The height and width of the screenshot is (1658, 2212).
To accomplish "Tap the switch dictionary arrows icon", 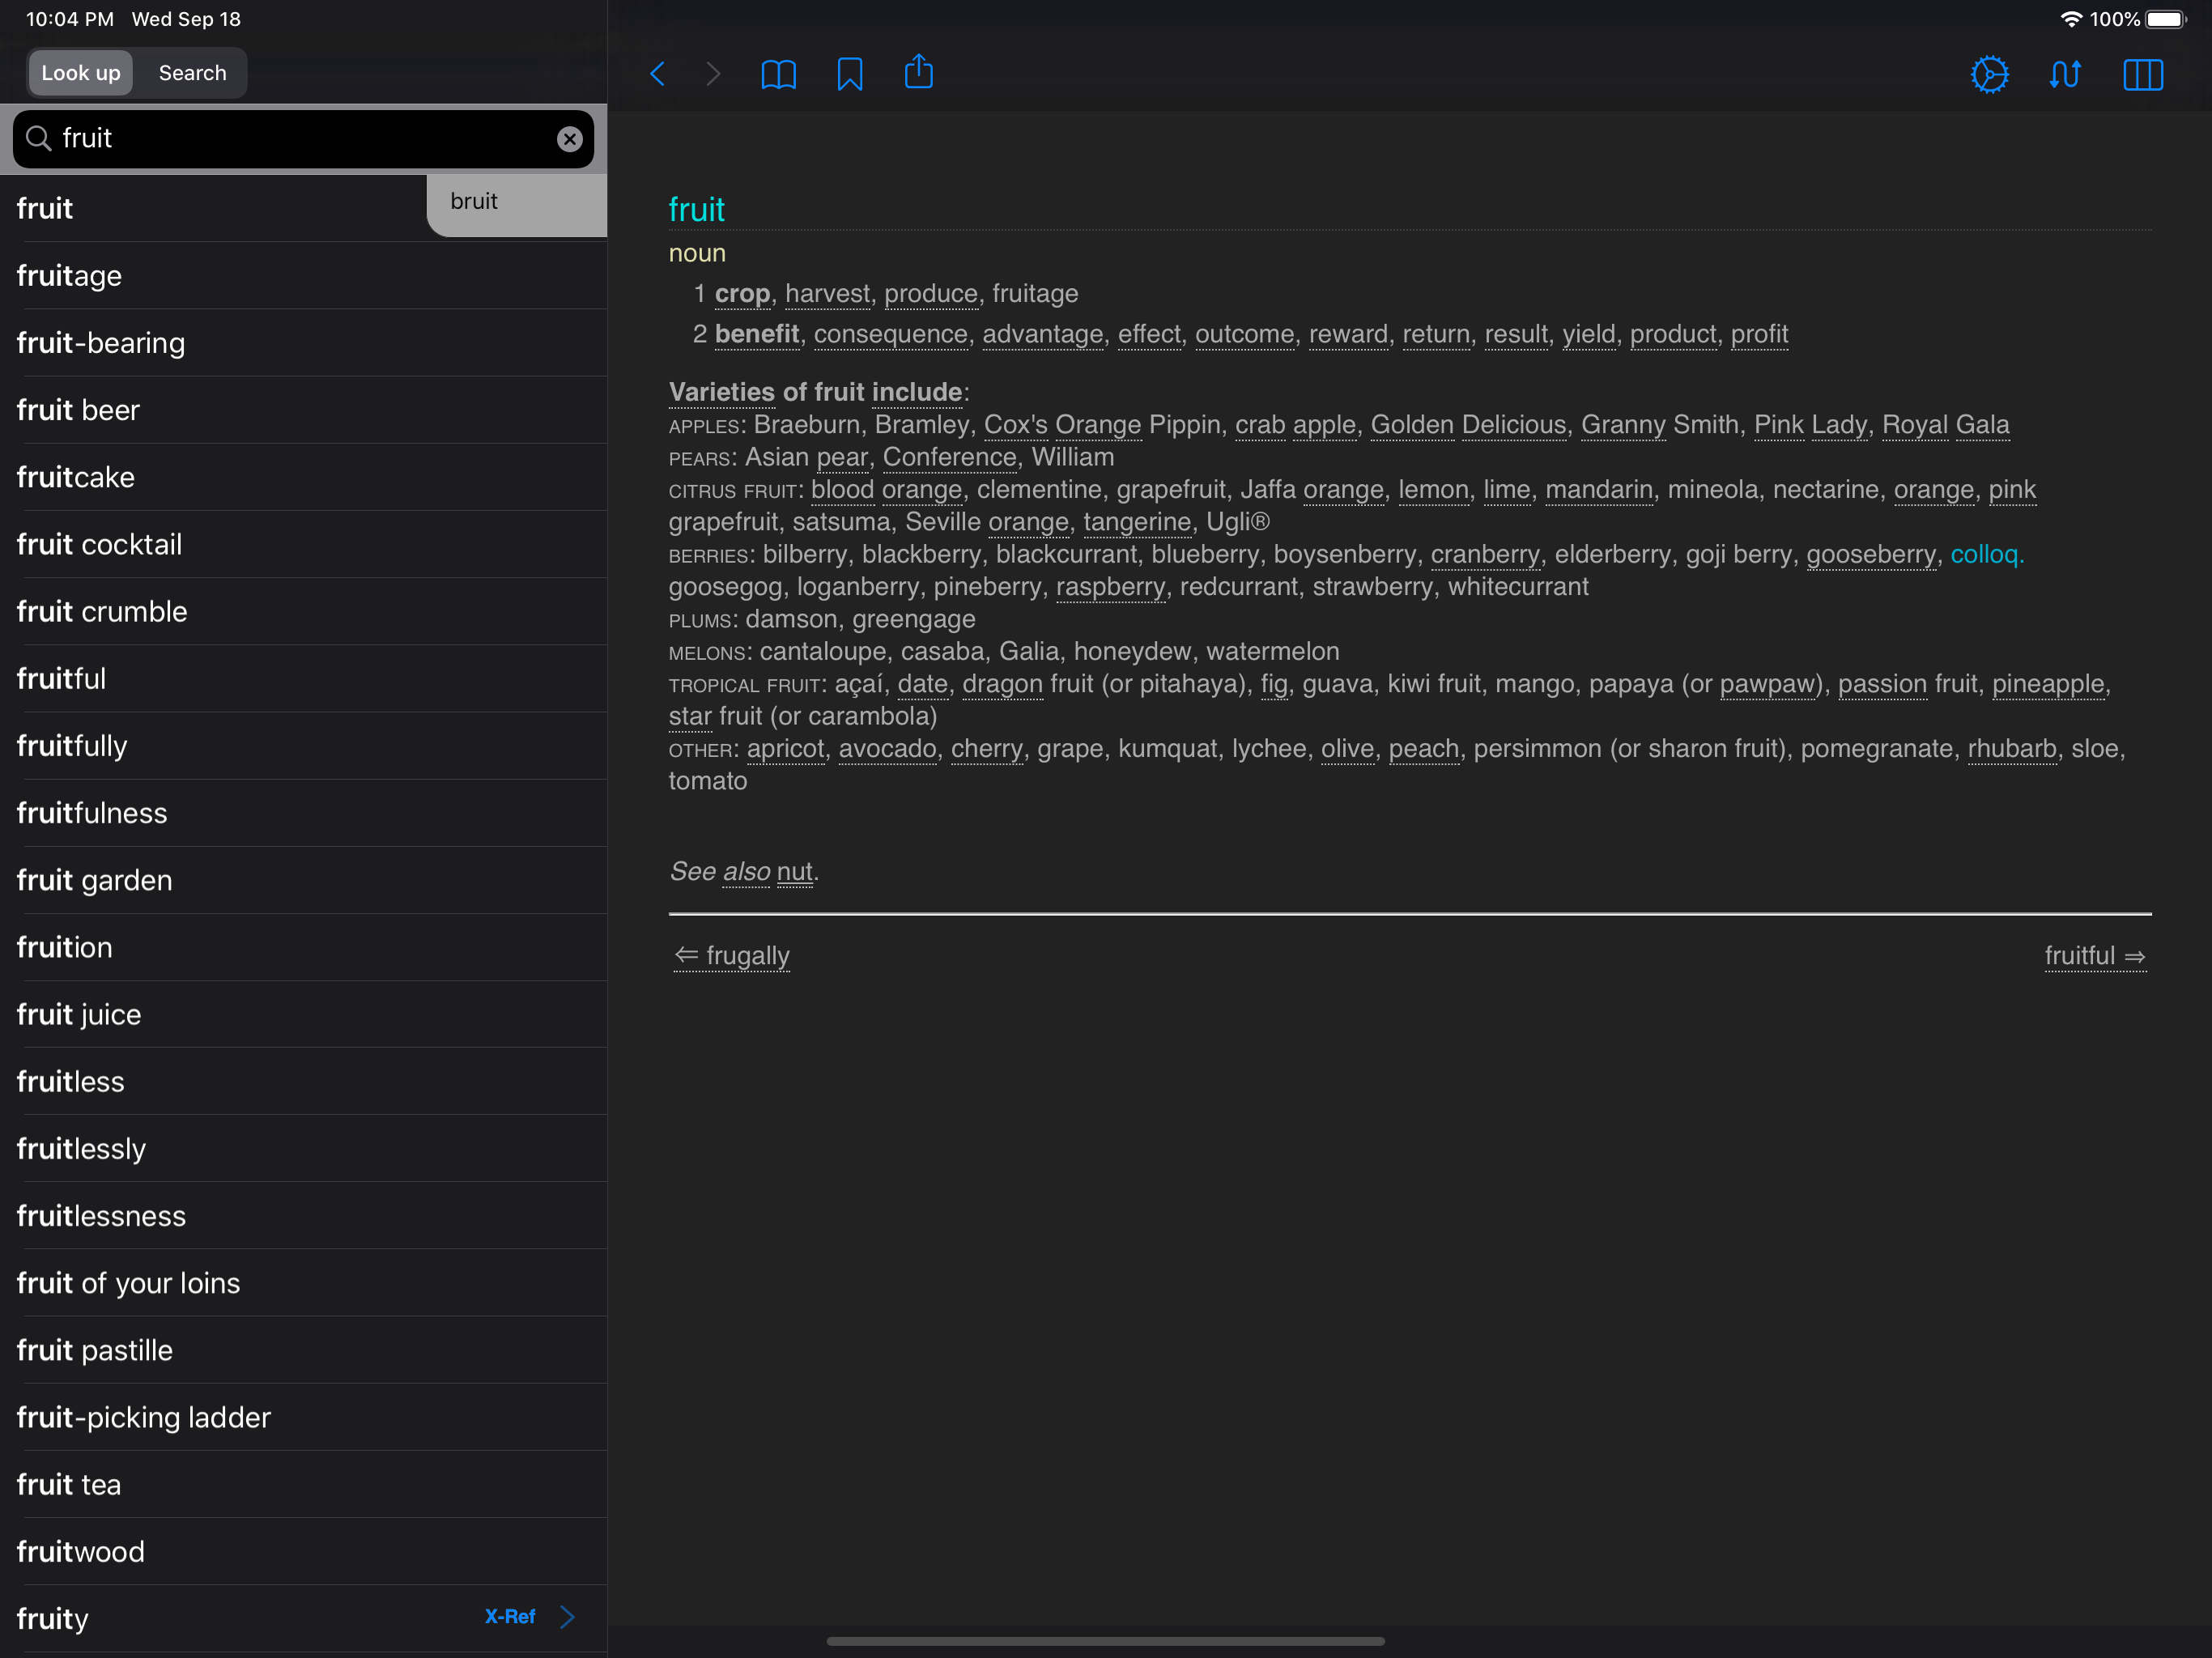I will point(2064,75).
